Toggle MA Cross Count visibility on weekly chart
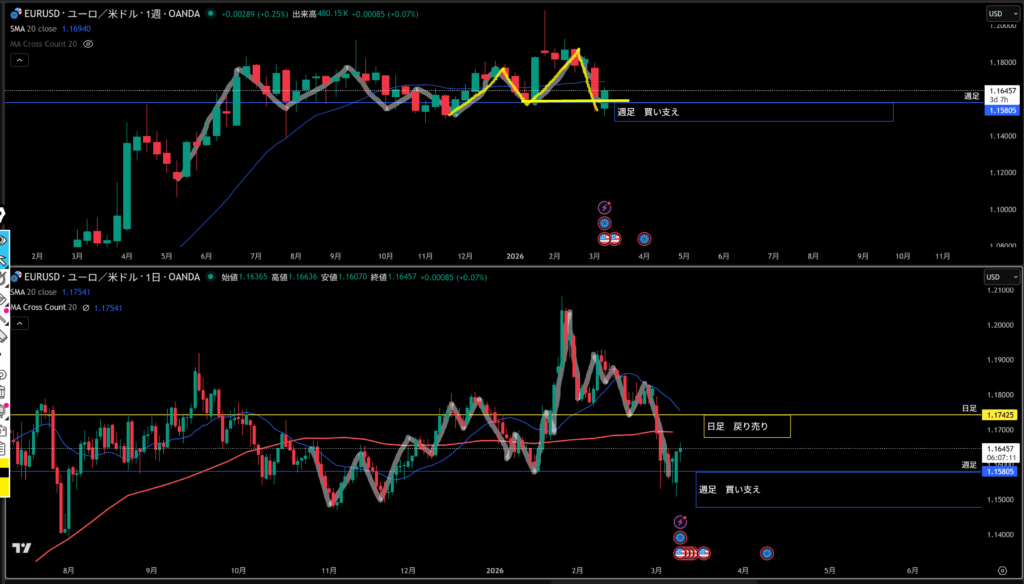 [88, 45]
